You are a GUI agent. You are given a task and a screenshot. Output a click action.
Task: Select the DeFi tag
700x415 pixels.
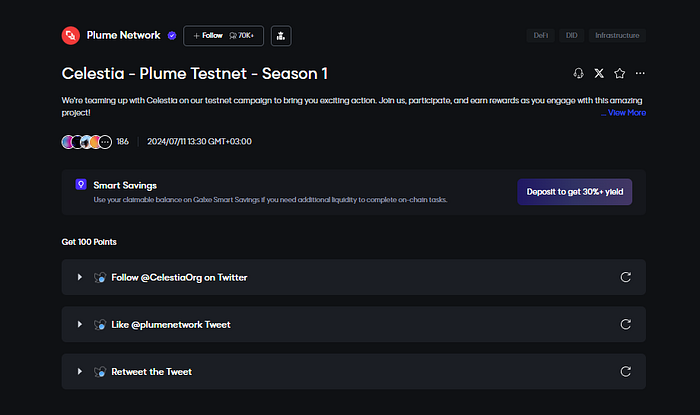click(x=541, y=35)
